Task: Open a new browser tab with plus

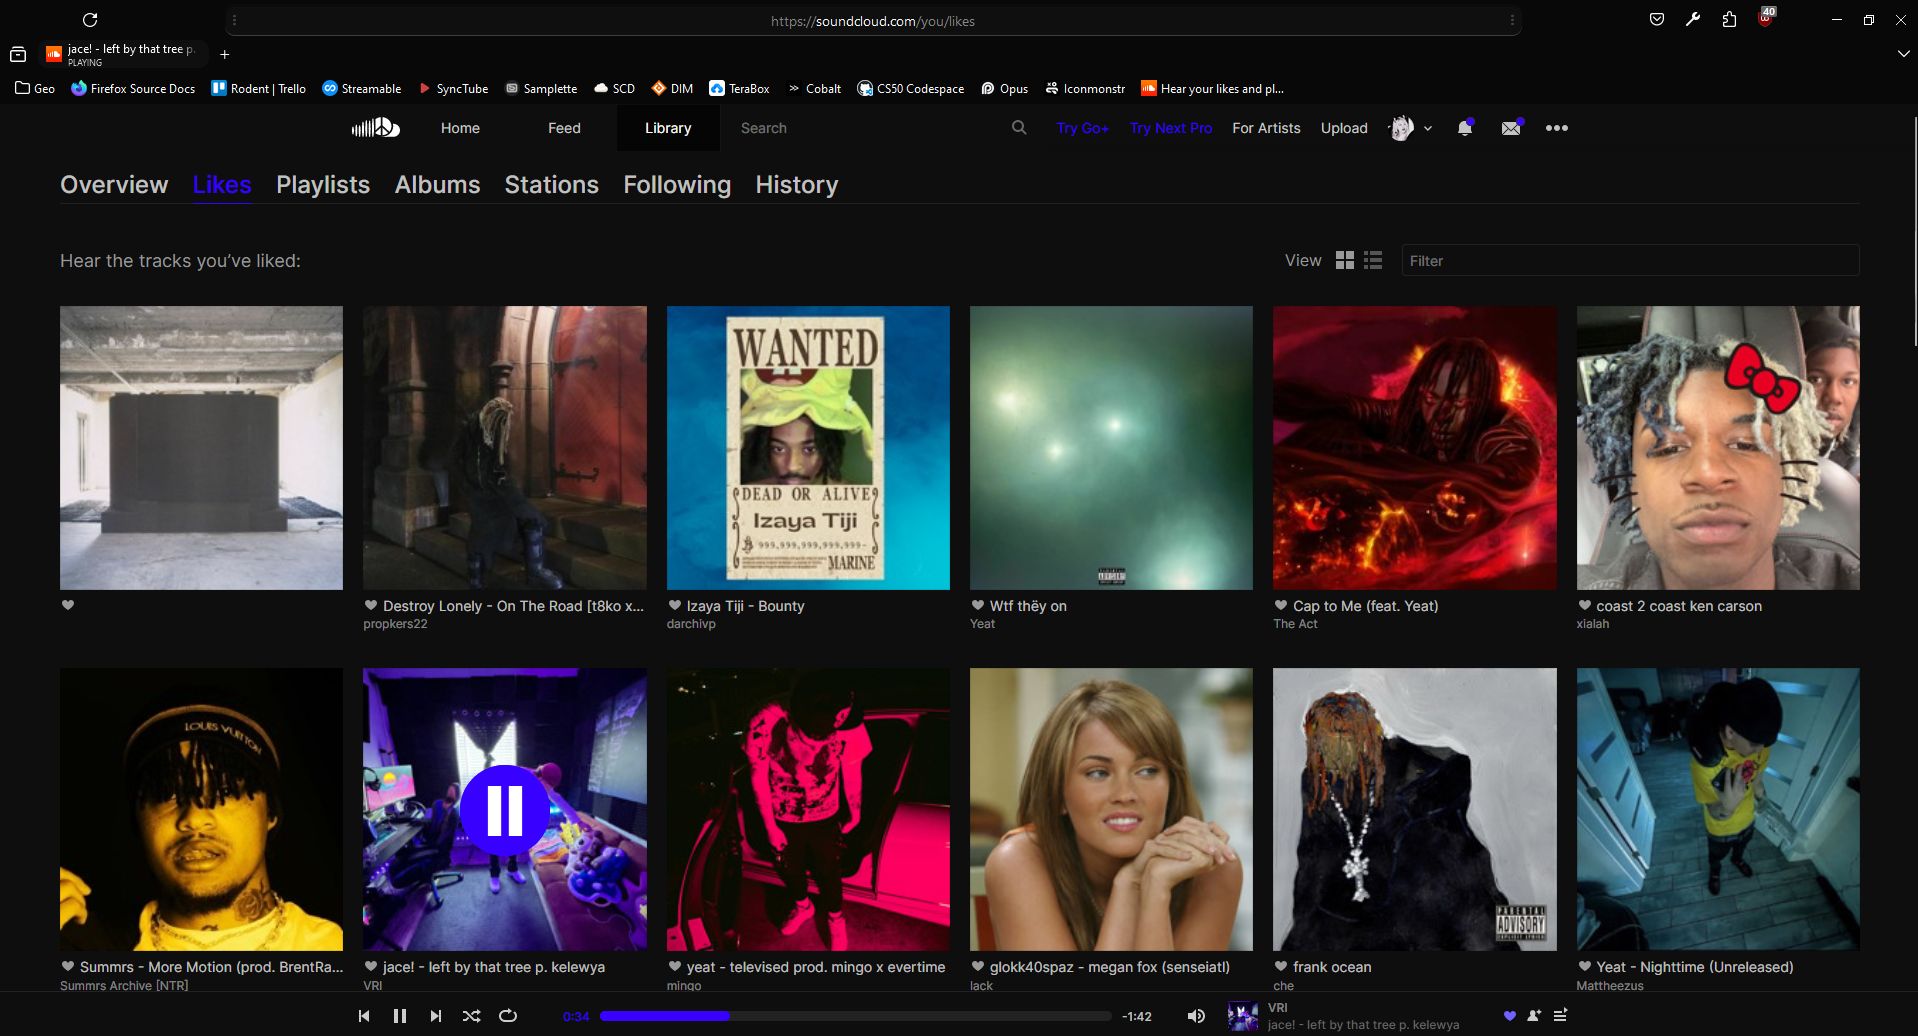Action: 225,54
